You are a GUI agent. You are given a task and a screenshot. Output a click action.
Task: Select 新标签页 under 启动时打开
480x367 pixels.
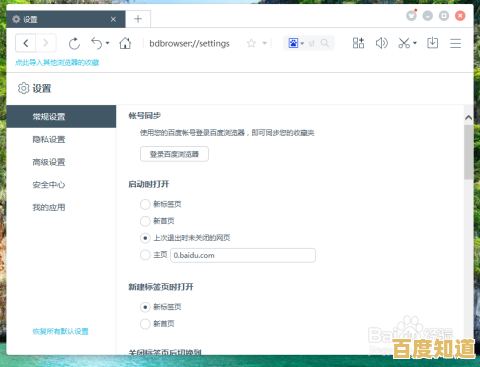[145, 204]
